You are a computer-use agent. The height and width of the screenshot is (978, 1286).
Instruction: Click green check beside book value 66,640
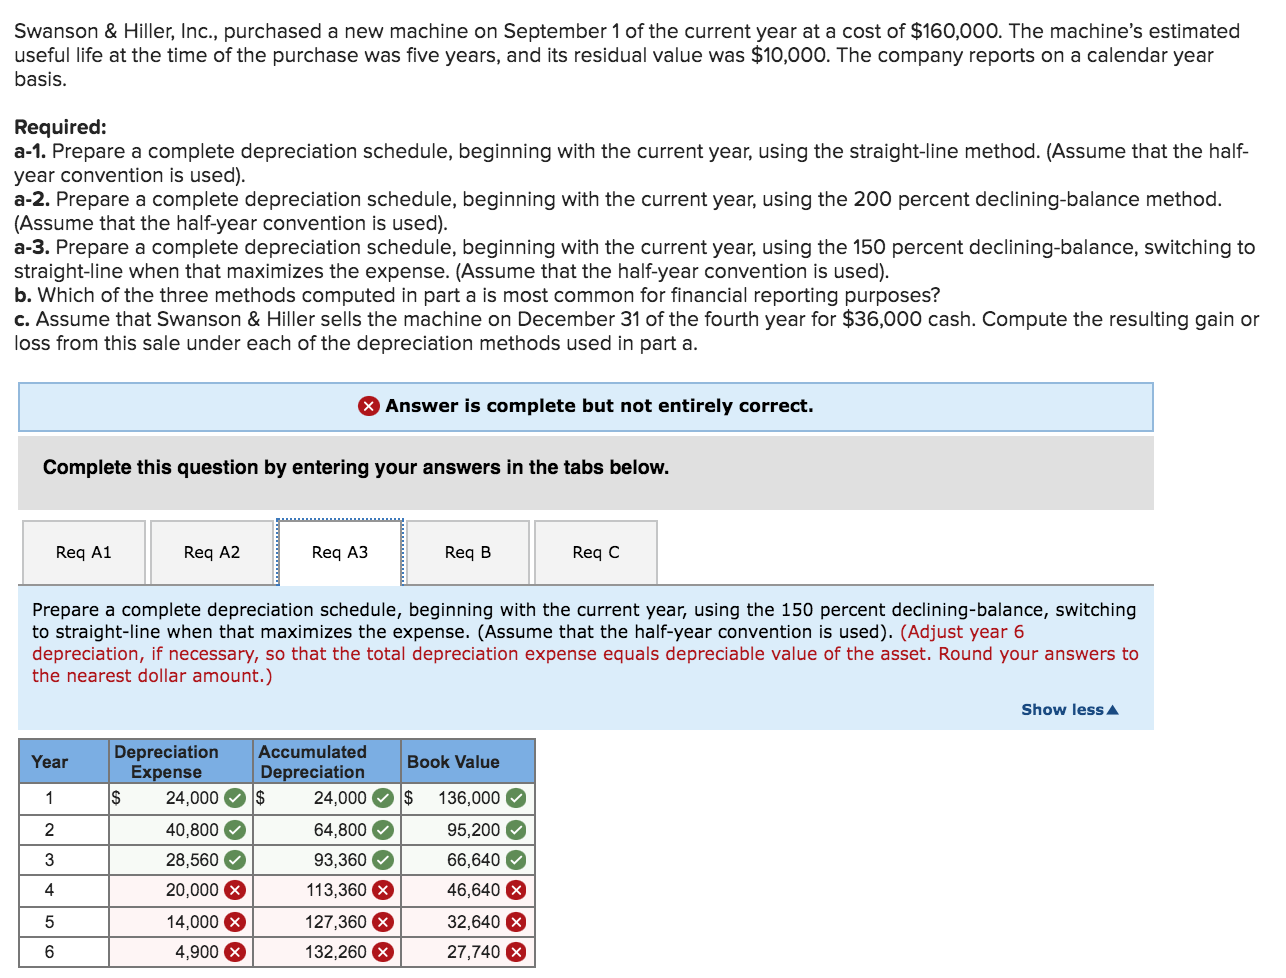(516, 860)
